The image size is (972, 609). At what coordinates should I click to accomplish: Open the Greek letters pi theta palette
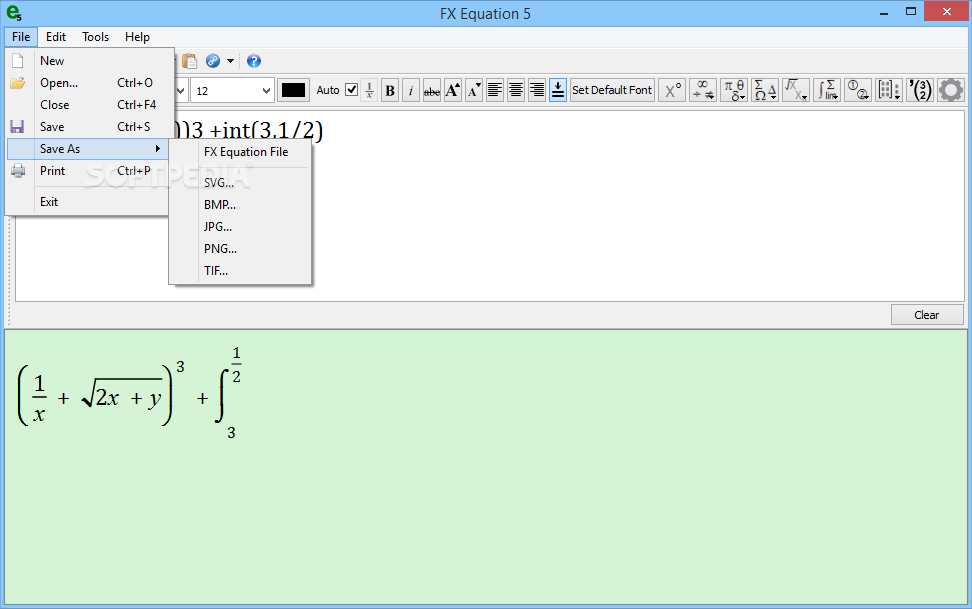(x=734, y=91)
